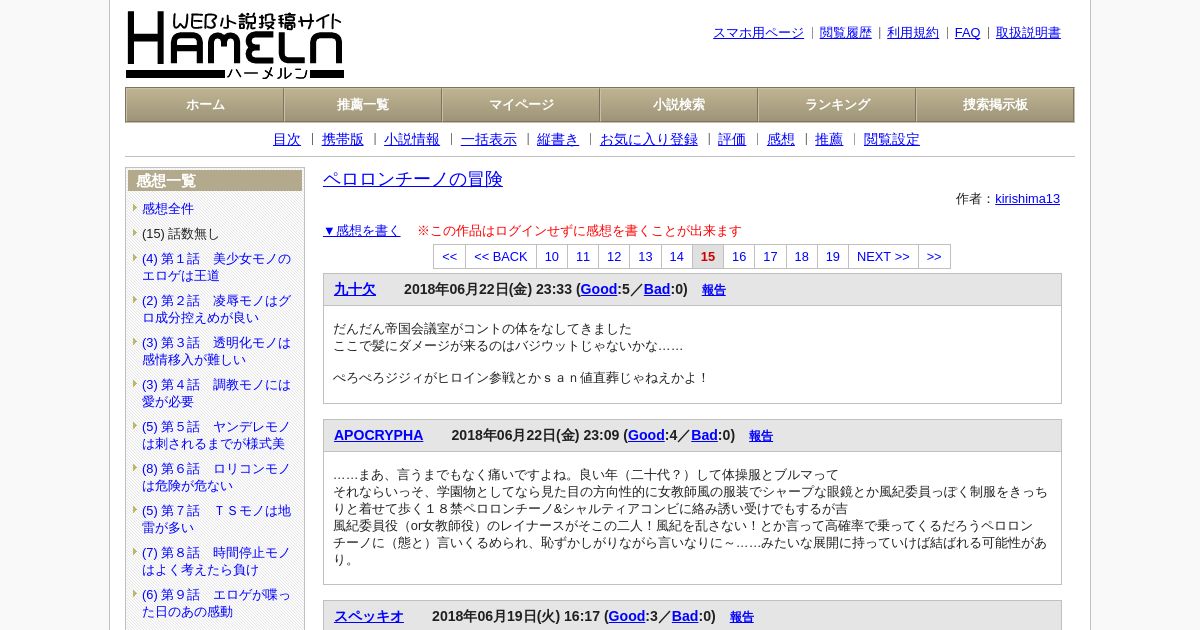1200x630 pixels.
Task: Go to review page 18
Action: (802, 257)
